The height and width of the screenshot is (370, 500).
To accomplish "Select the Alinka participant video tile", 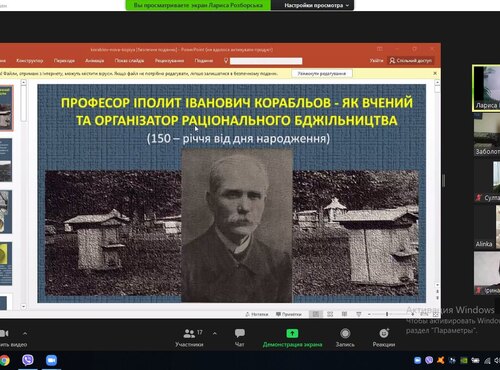I will 487,227.
